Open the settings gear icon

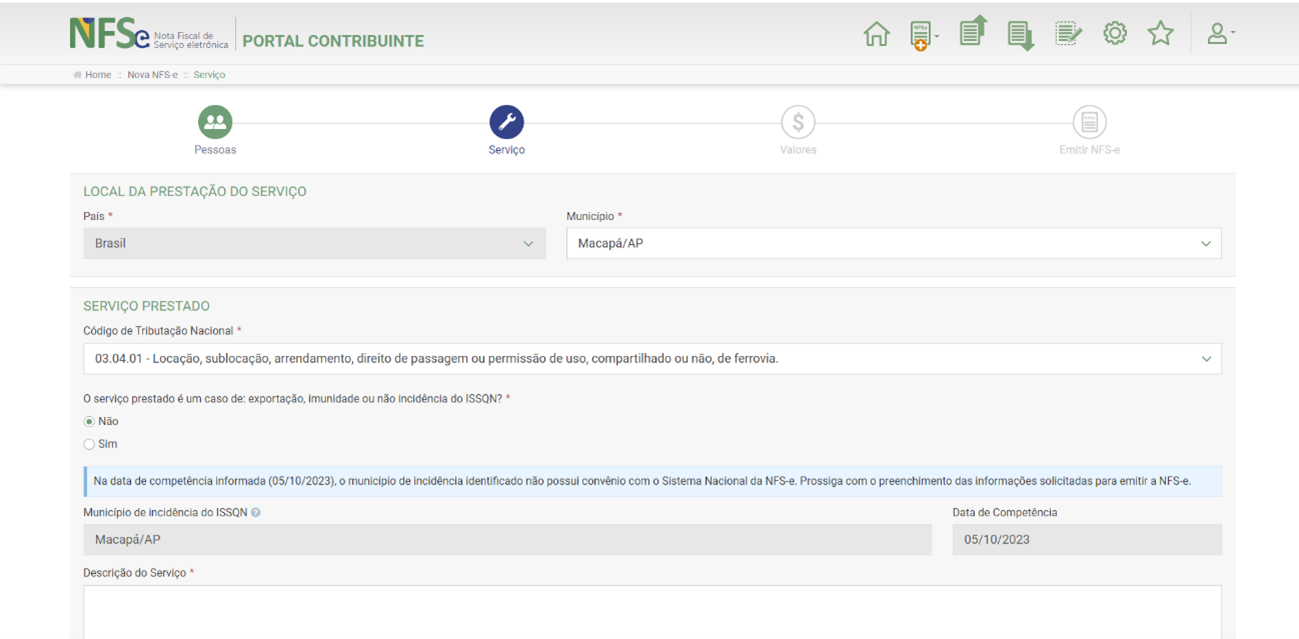[1114, 34]
